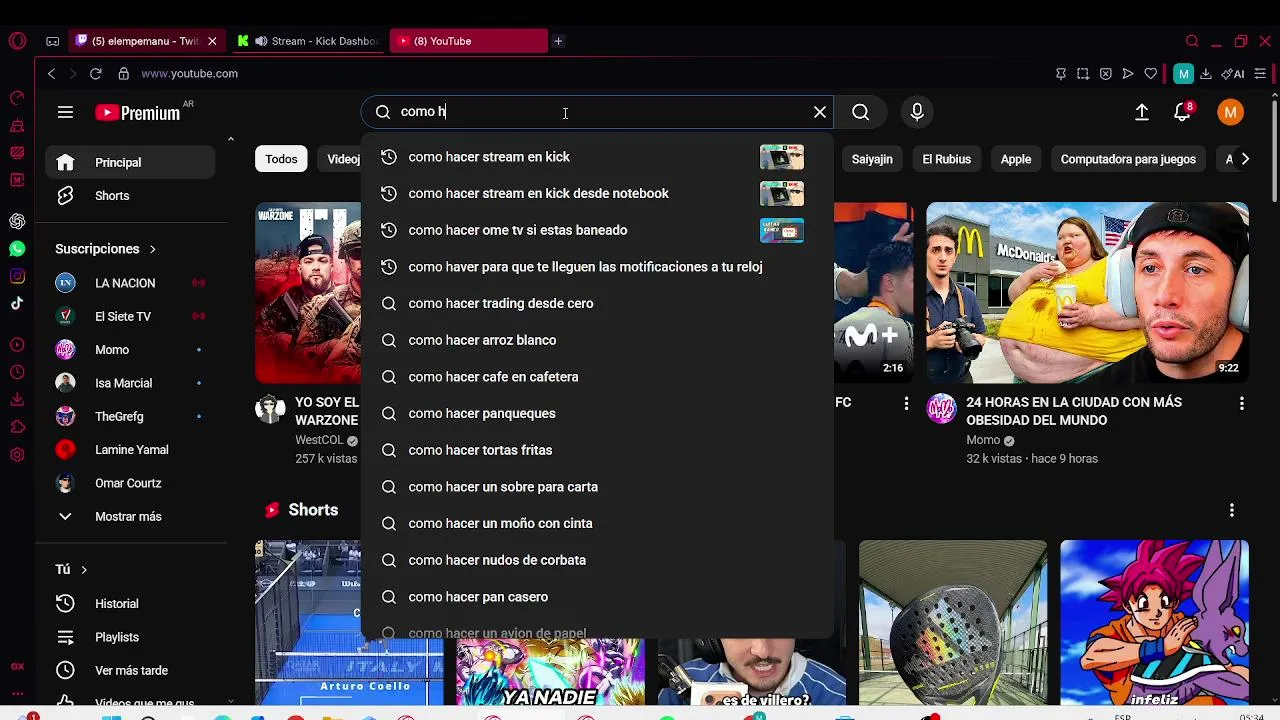The width and height of the screenshot is (1280, 720).
Task: Select the El Rubius filter chip
Action: click(946, 159)
